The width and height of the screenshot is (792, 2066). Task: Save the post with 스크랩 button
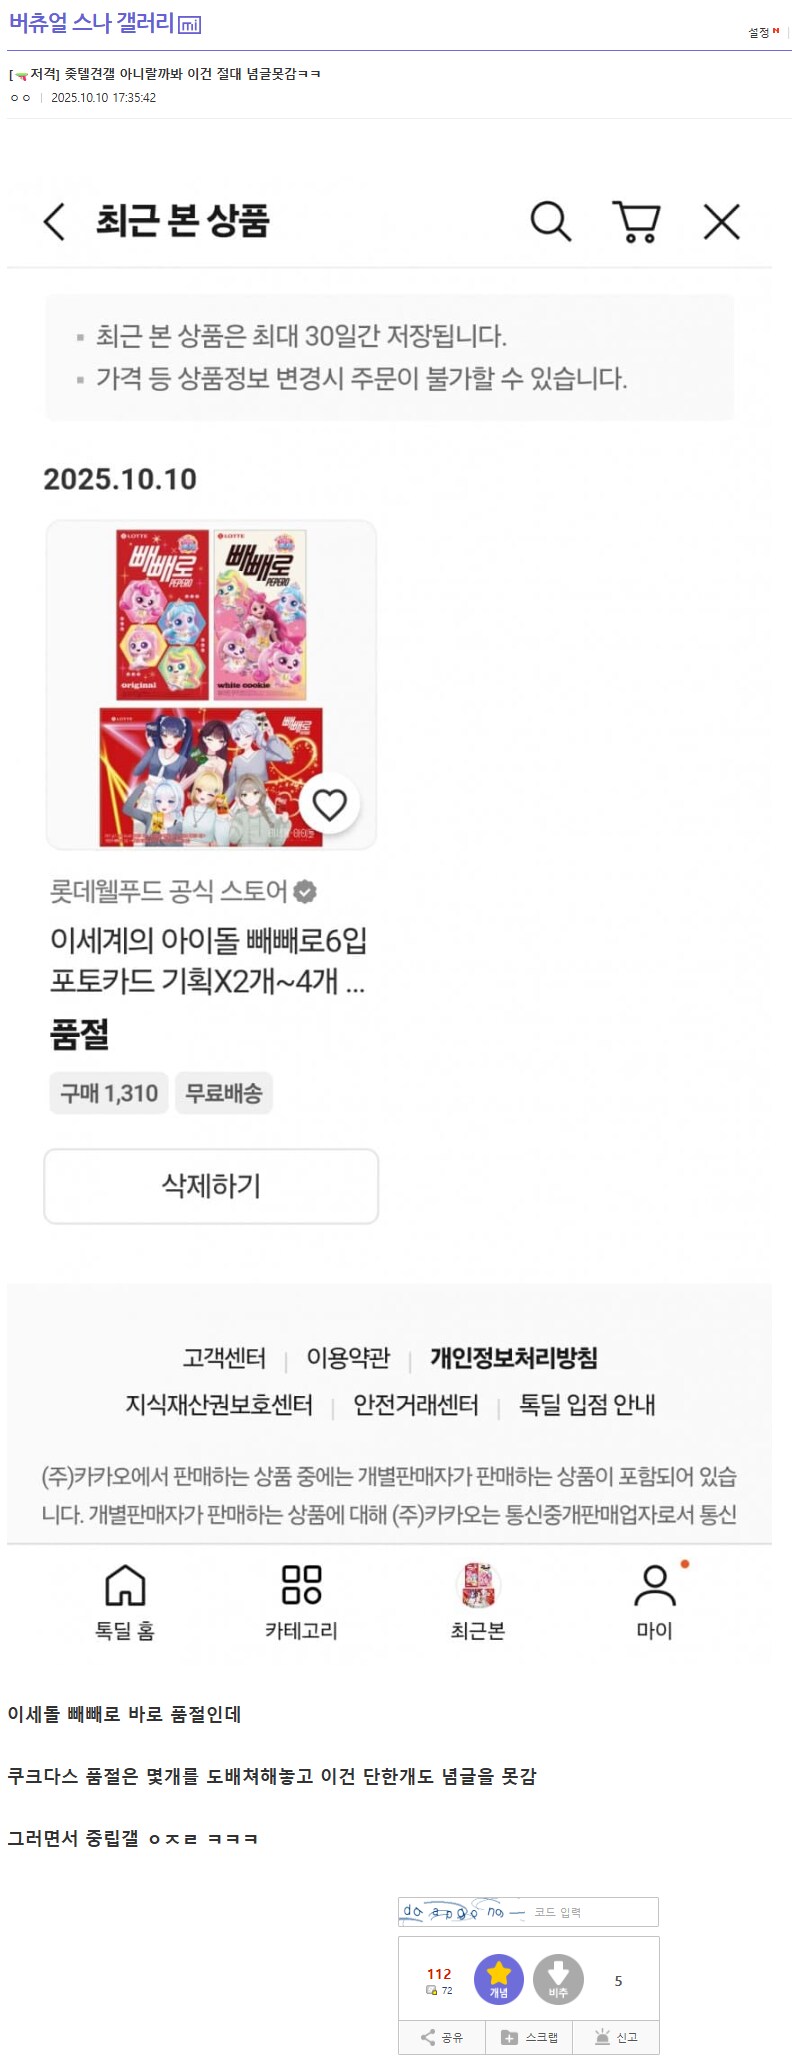pos(530,2037)
